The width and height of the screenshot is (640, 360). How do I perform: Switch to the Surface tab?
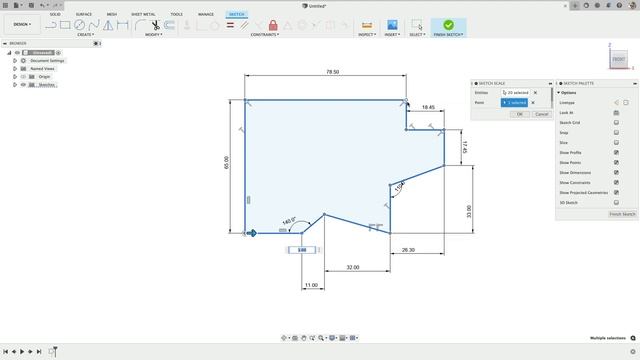tap(84, 14)
